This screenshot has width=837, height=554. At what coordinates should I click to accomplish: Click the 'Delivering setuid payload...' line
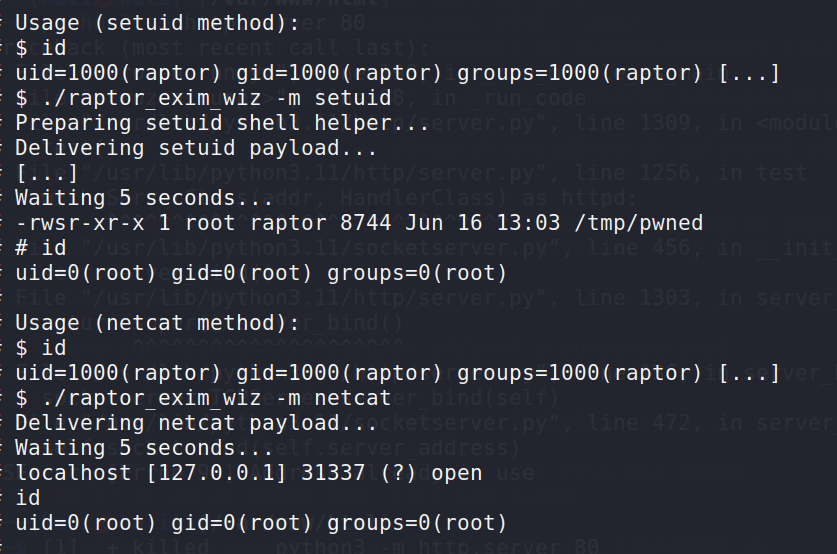tap(196, 148)
